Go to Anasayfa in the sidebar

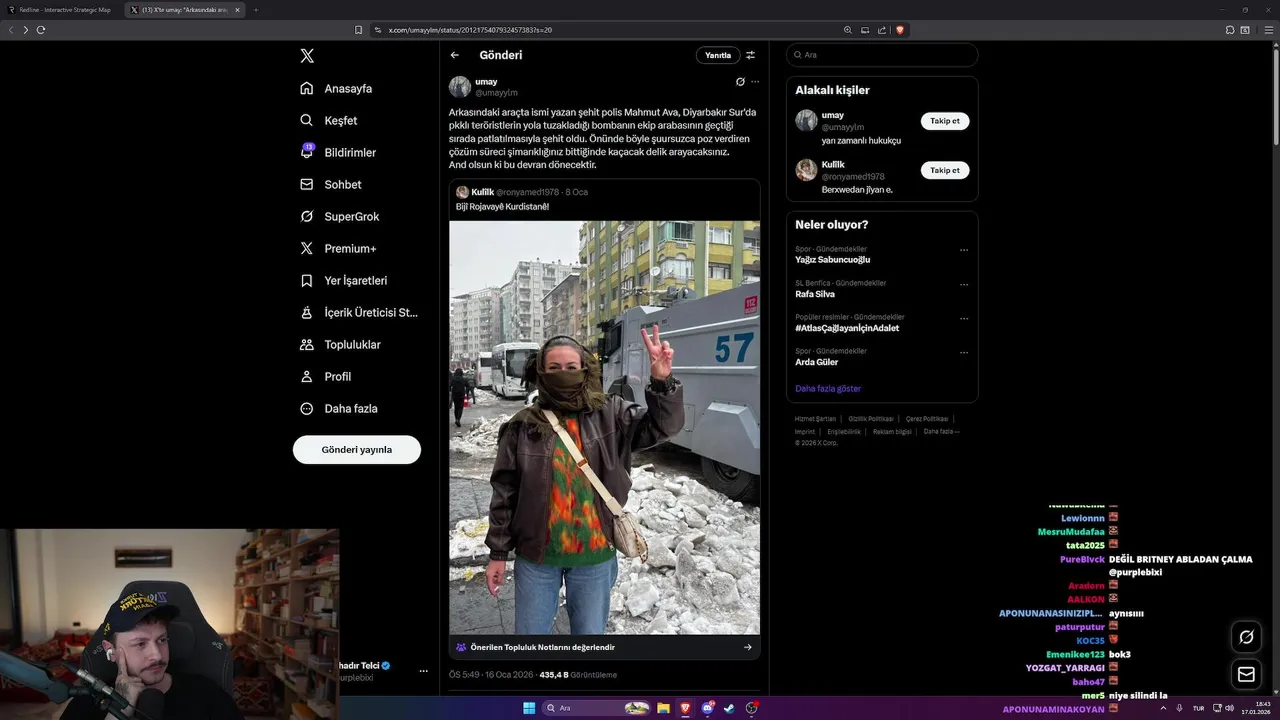pos(336,88)
